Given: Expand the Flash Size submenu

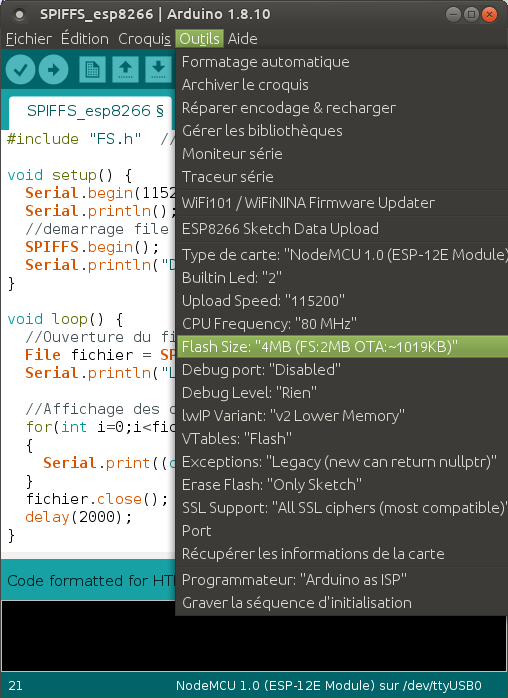Looking at the screenshot, I should pyautogui.click(x=342, y=347).
